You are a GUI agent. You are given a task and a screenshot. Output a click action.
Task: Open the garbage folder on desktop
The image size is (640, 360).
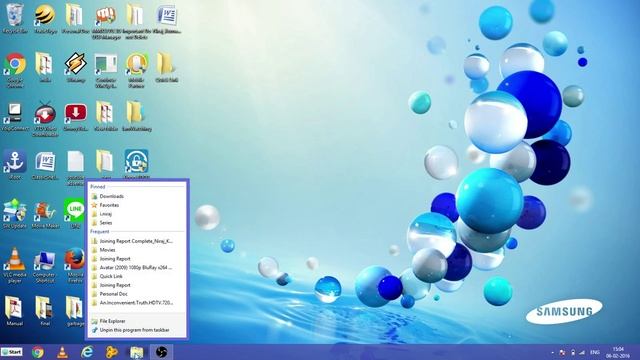click(75, 310)
